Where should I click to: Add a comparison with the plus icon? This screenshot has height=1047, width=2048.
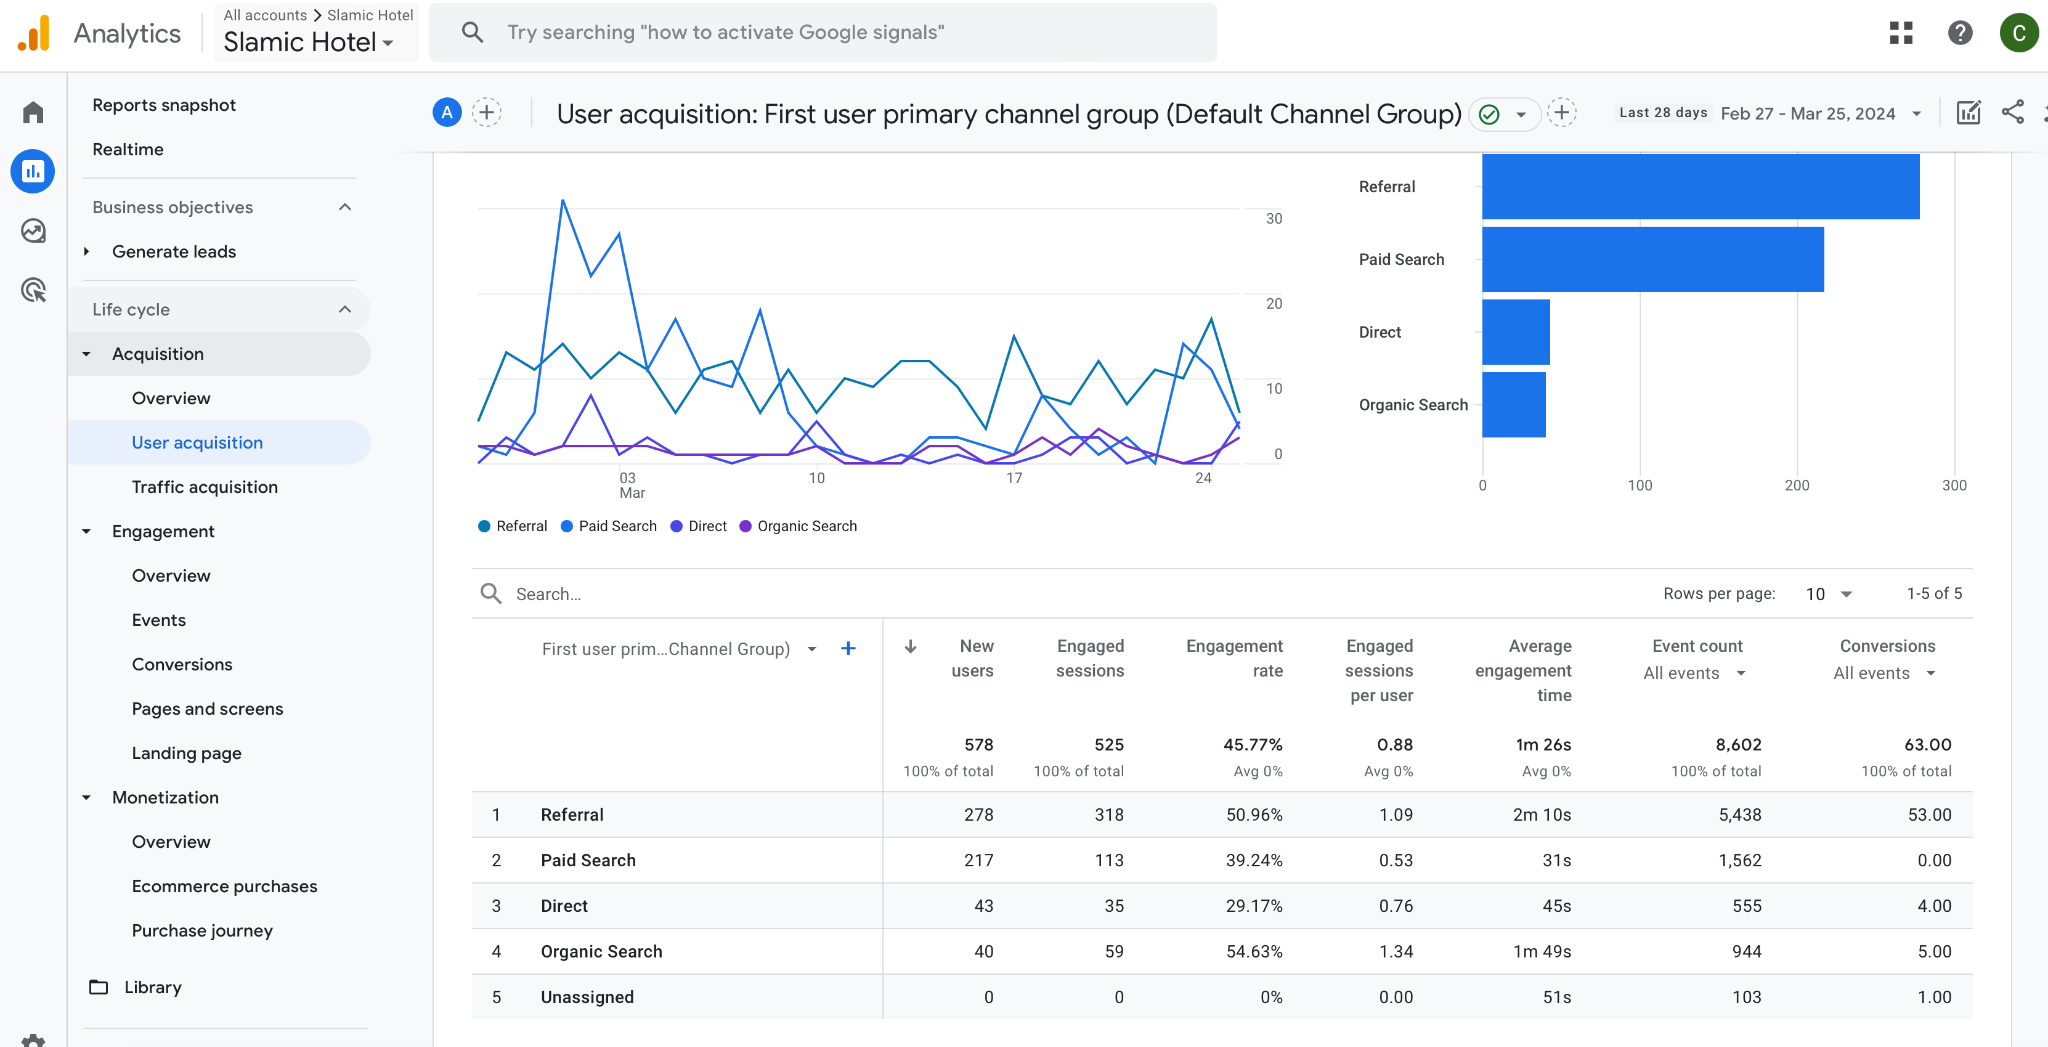[487, 112]
